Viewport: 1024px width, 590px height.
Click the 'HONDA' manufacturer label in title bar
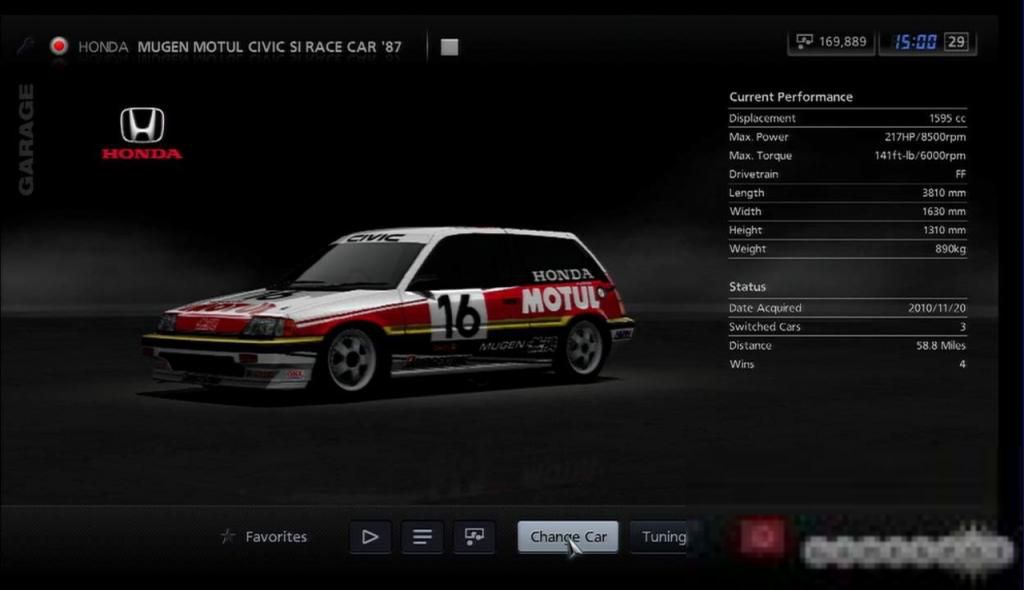click(103, 47)
